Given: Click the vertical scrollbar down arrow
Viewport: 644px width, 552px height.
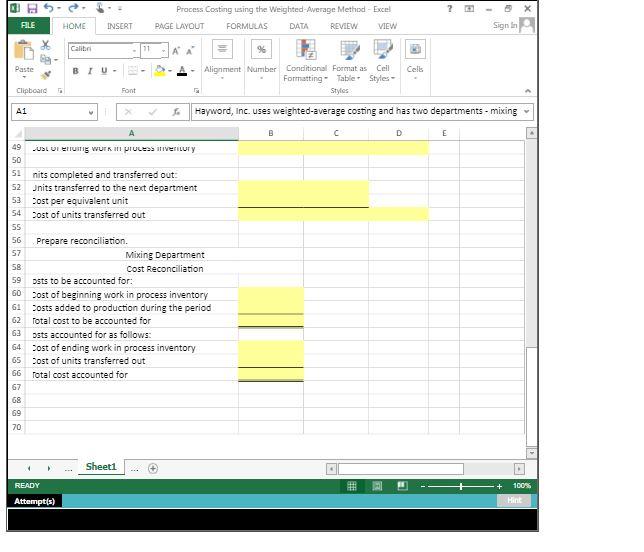Looking at the screenshot, I should coord(531,453).
